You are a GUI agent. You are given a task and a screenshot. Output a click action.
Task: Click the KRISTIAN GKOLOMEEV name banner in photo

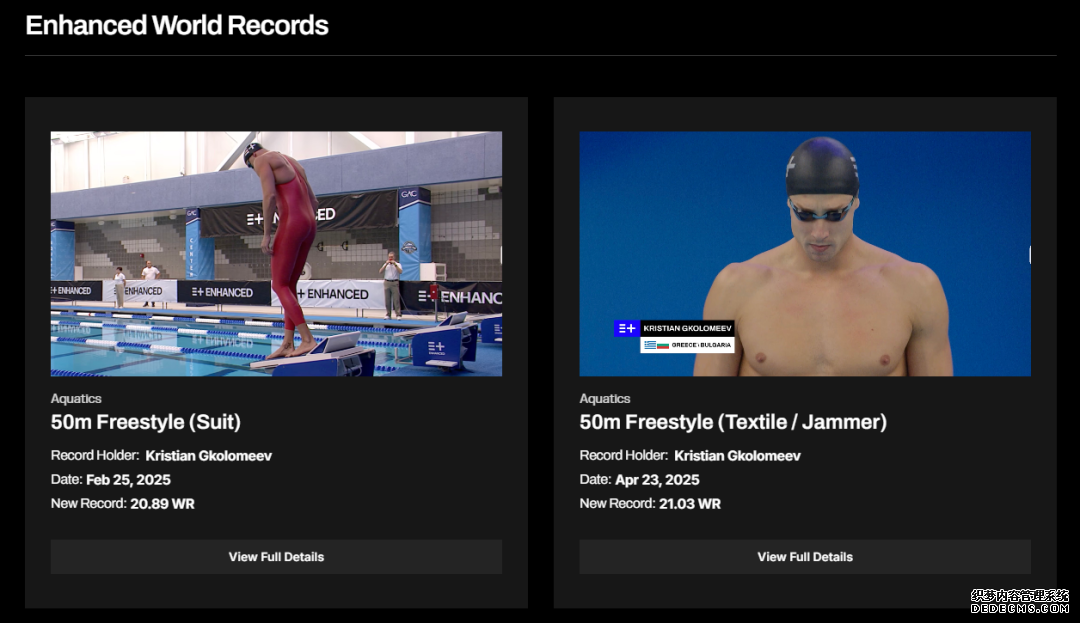click(687, 328)
